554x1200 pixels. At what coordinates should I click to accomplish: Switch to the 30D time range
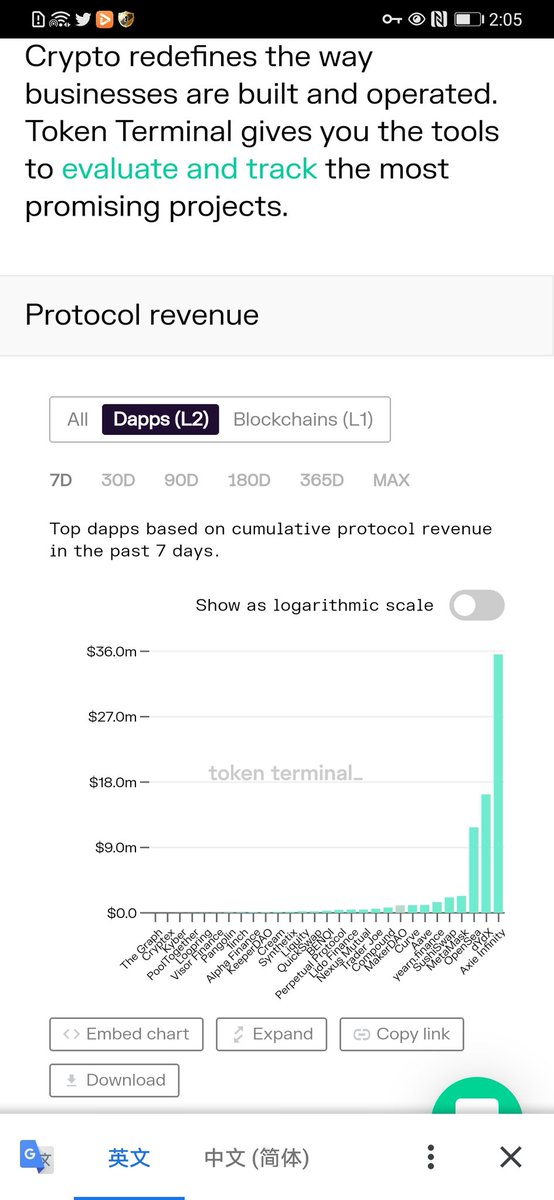tap(118, 480)
